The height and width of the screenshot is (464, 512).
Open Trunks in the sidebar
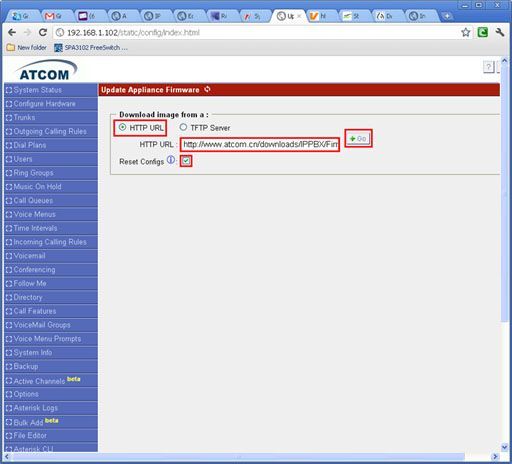pos(51,118)
